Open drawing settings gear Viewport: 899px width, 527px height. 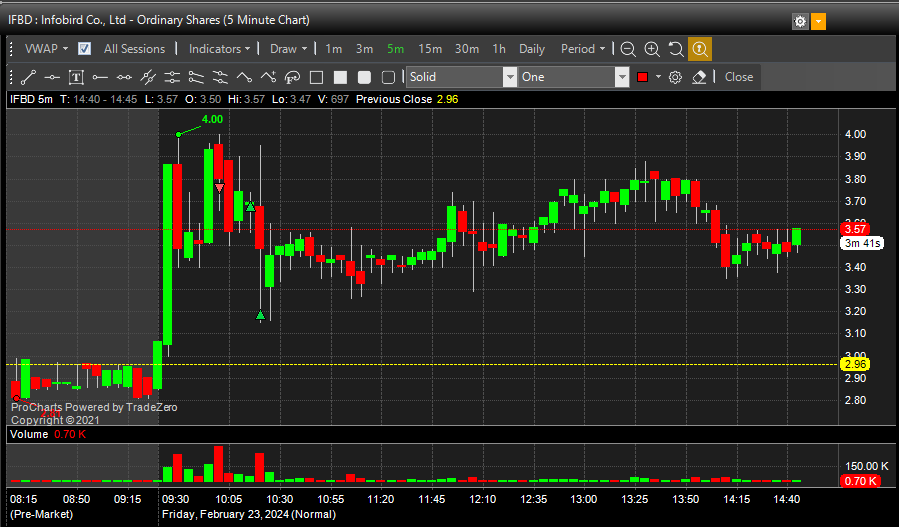(675, 77)
